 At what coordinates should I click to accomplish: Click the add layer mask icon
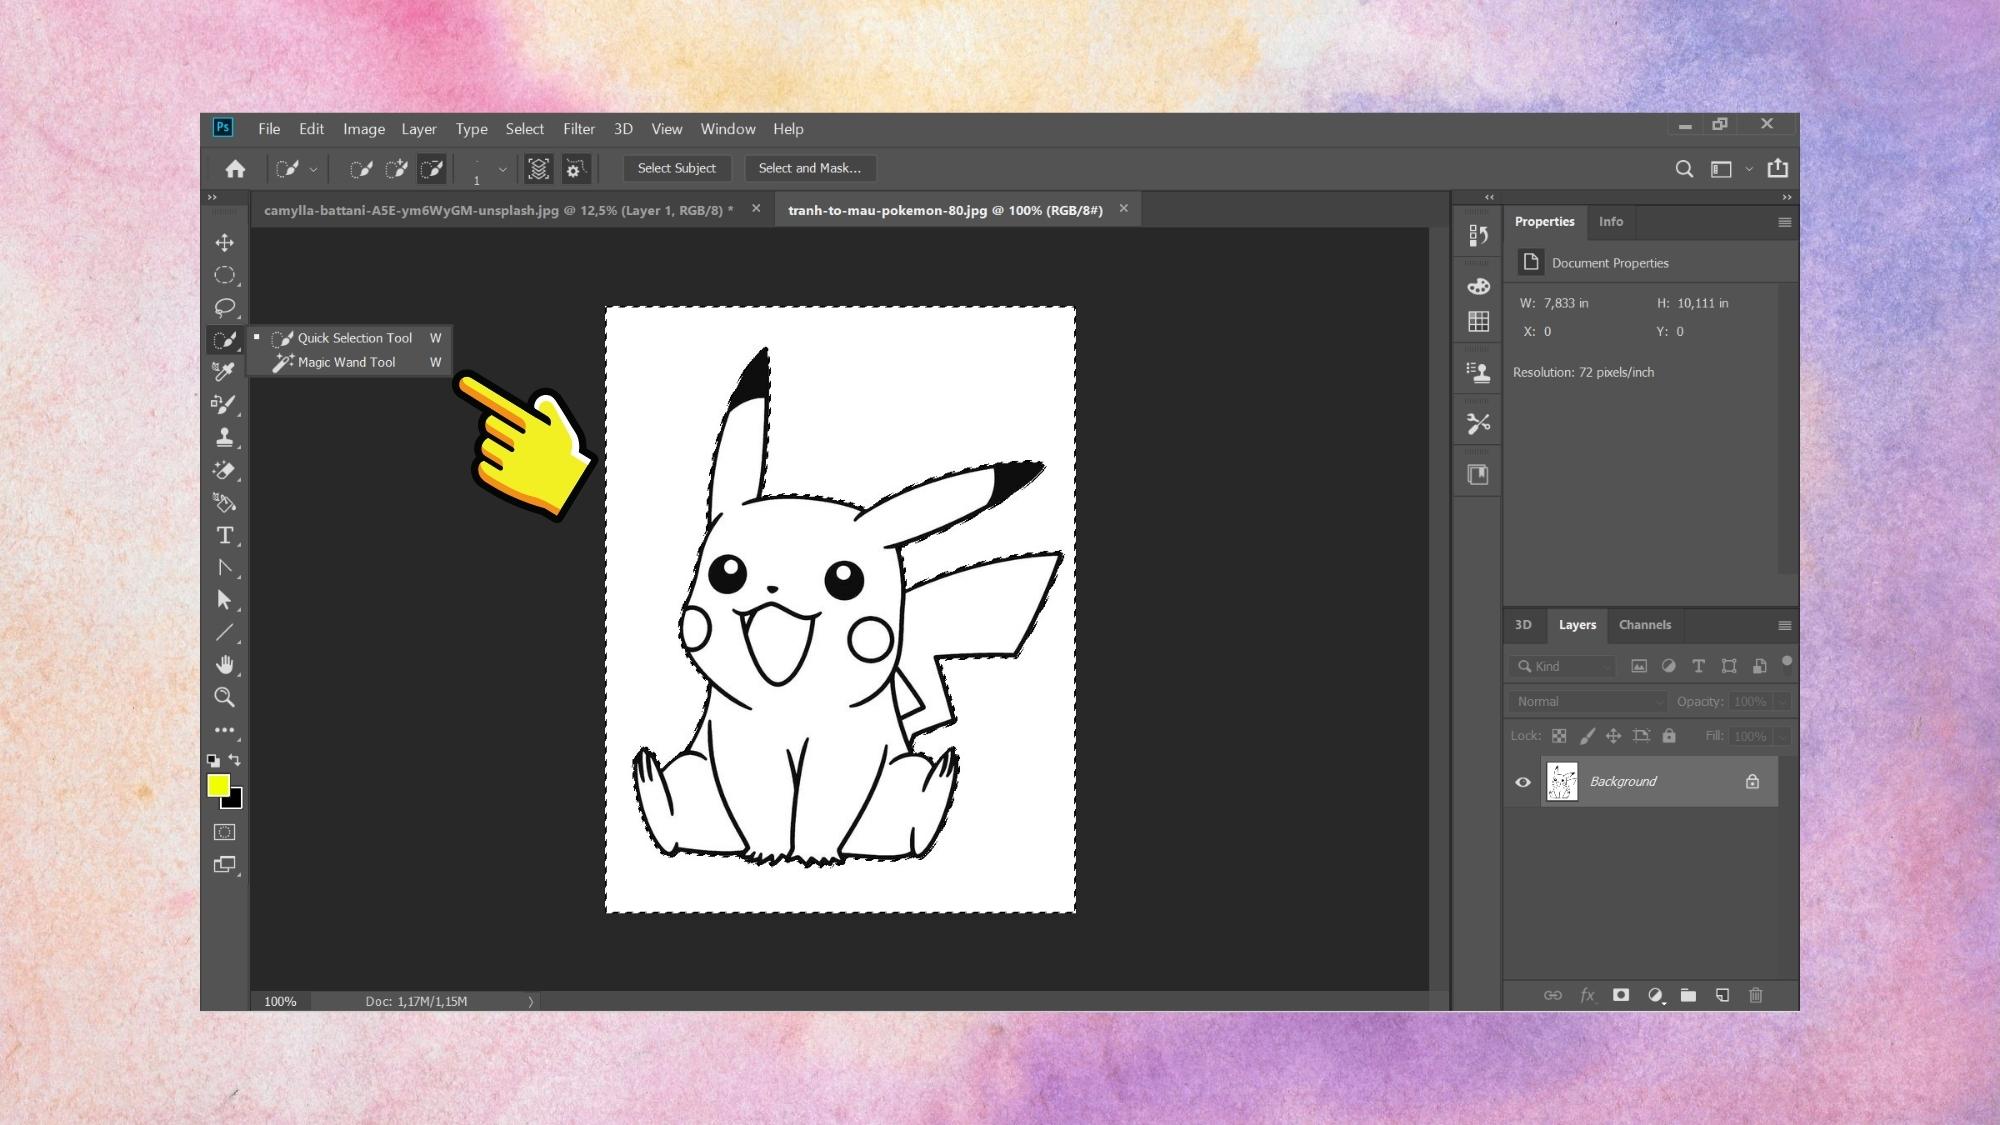pos(1621,995)
